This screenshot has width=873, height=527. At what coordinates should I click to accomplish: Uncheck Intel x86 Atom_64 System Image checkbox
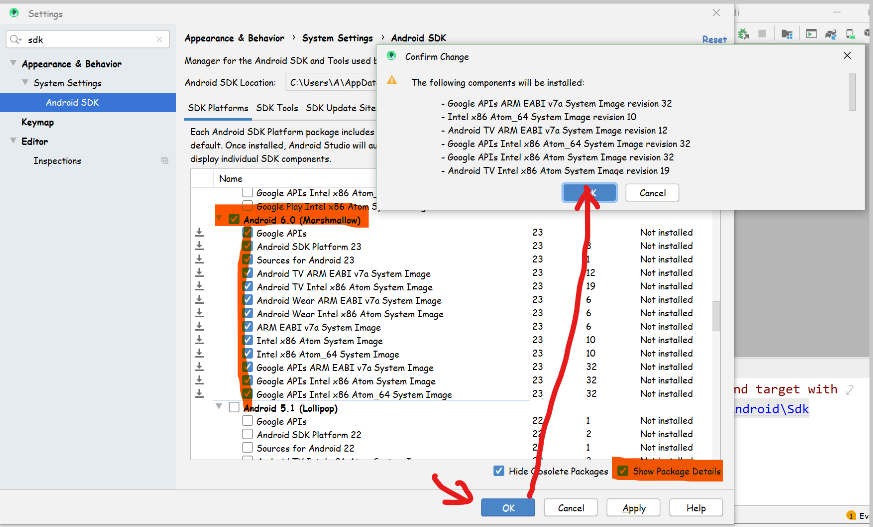coord(247,354)
